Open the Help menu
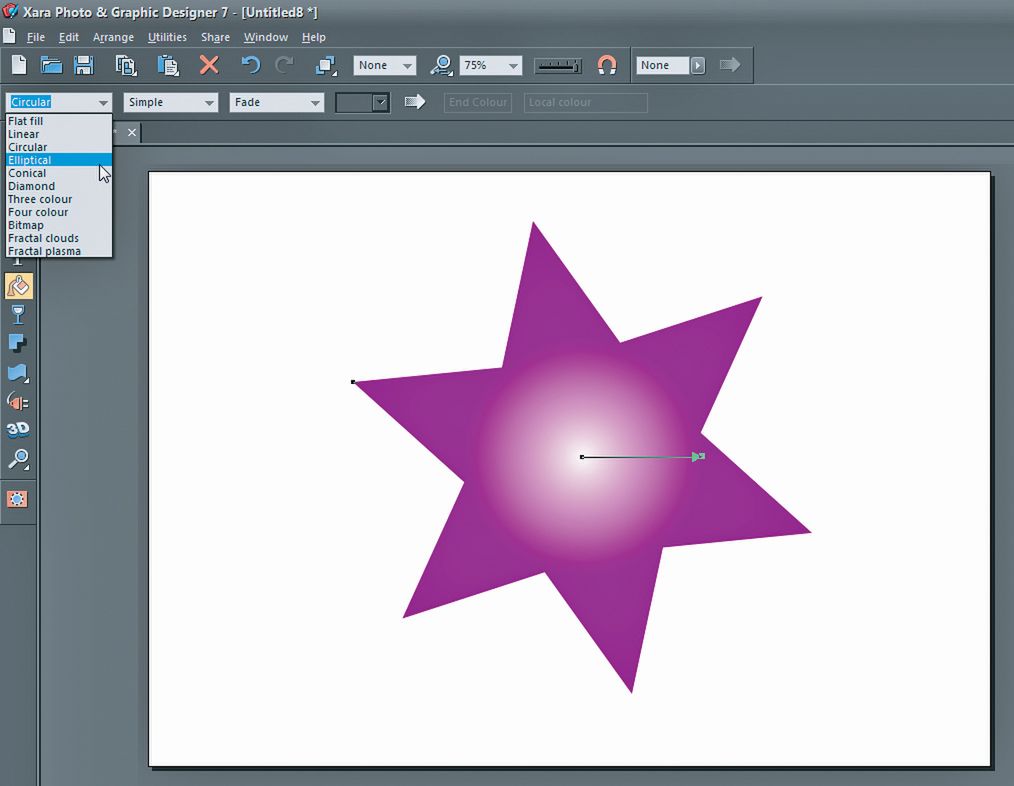Screen dimensions: 1014x786 (314, 38)
